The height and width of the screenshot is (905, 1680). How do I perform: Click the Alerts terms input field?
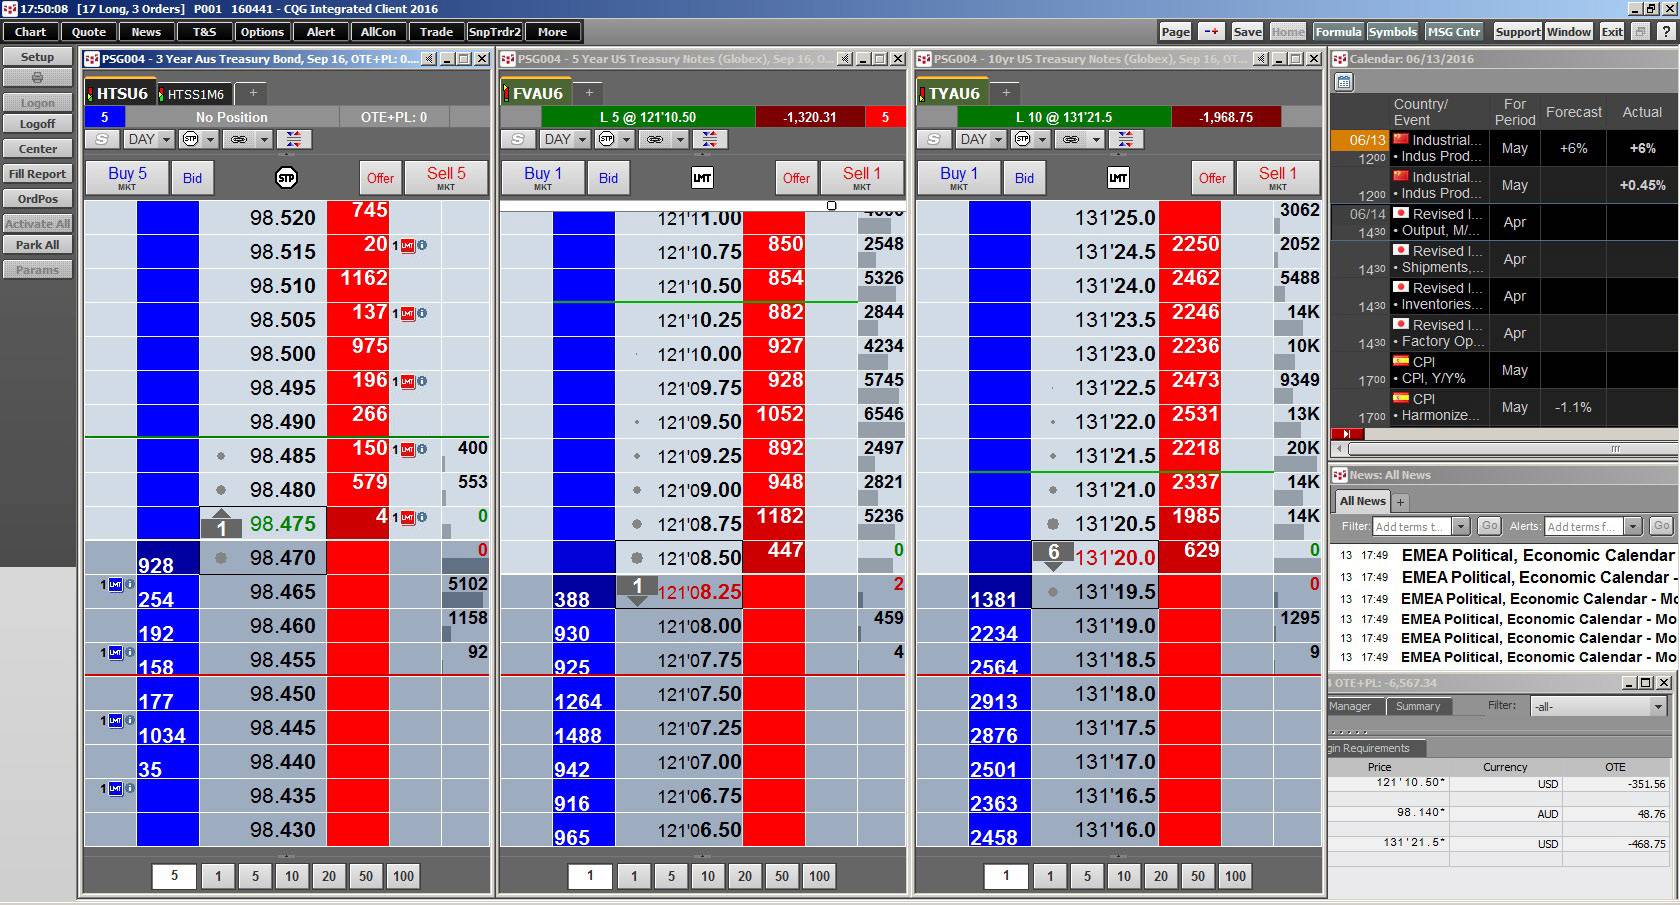tap(1583, 526)
